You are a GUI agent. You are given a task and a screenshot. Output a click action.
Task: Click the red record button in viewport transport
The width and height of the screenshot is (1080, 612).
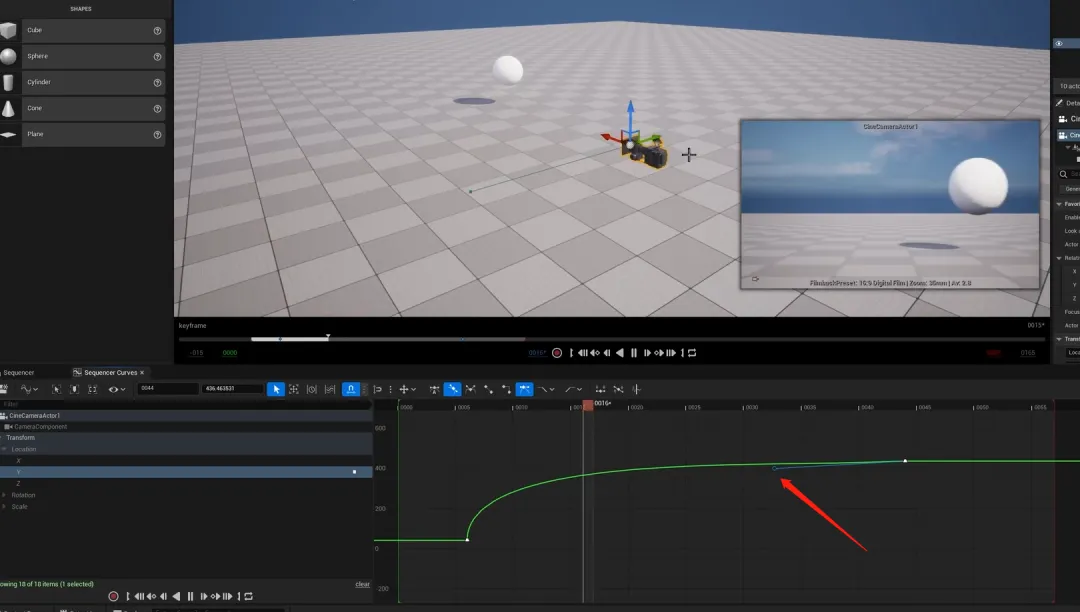click(x=557, y=353)
